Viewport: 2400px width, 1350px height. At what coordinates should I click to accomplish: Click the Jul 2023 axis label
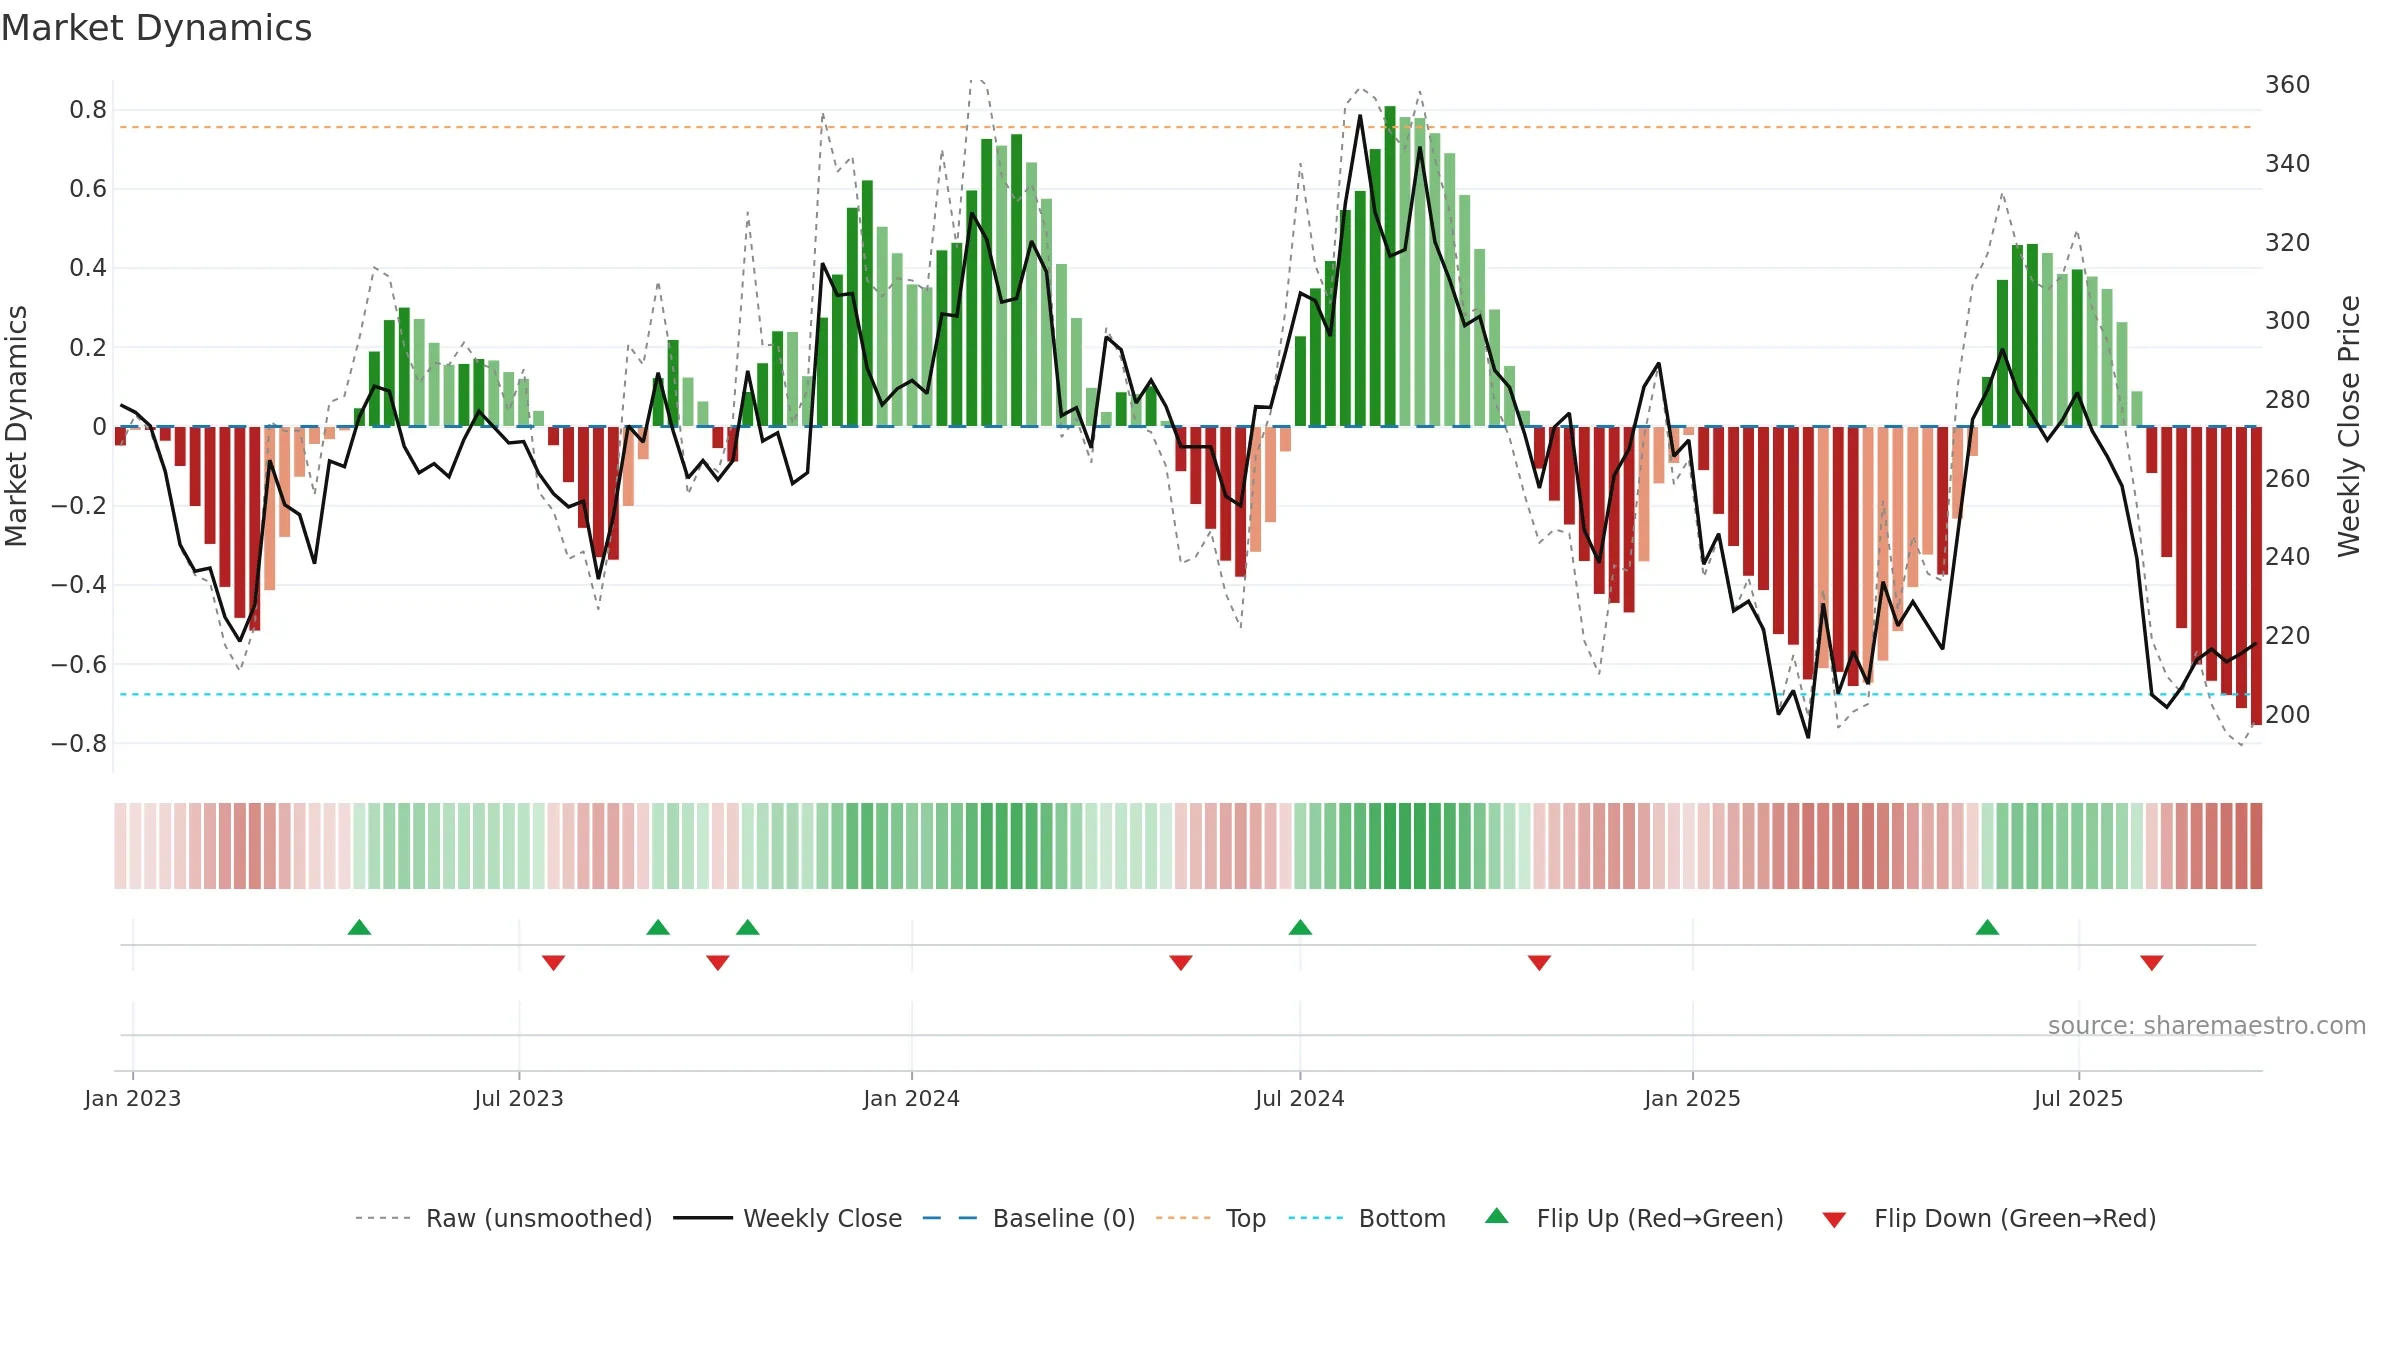coord(519,1098)
